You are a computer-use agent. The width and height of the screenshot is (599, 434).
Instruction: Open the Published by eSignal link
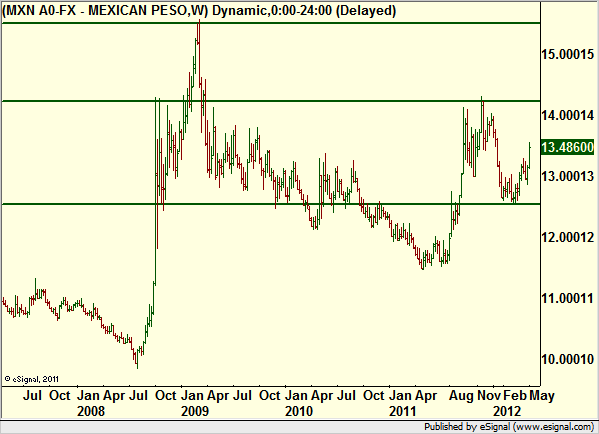(509, 426)
